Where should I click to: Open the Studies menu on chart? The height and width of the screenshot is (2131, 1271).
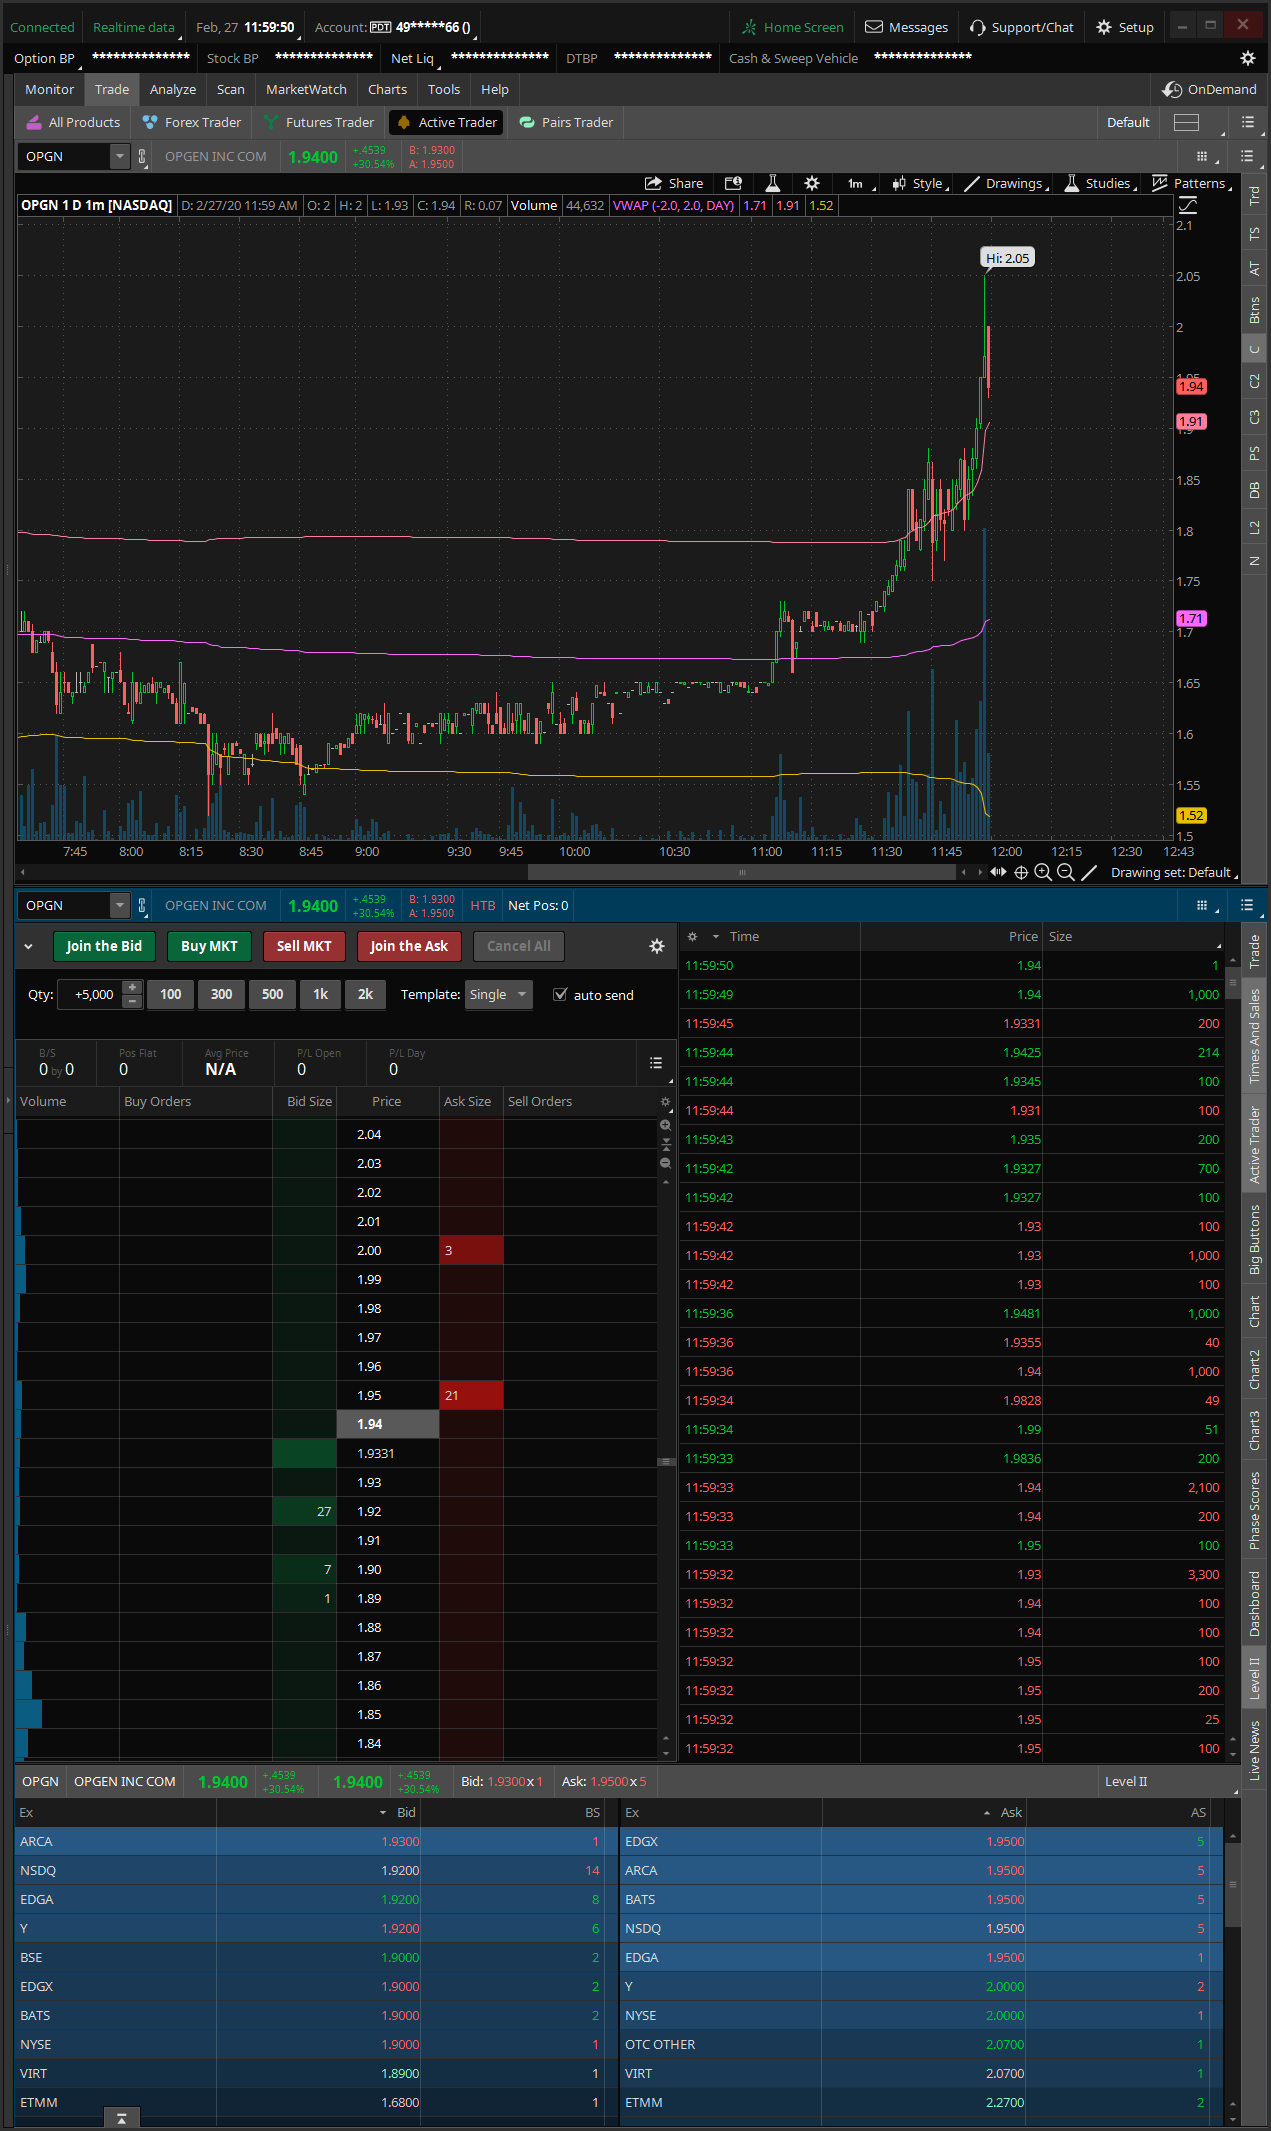pyautogui.click(x=1099, y=183)
